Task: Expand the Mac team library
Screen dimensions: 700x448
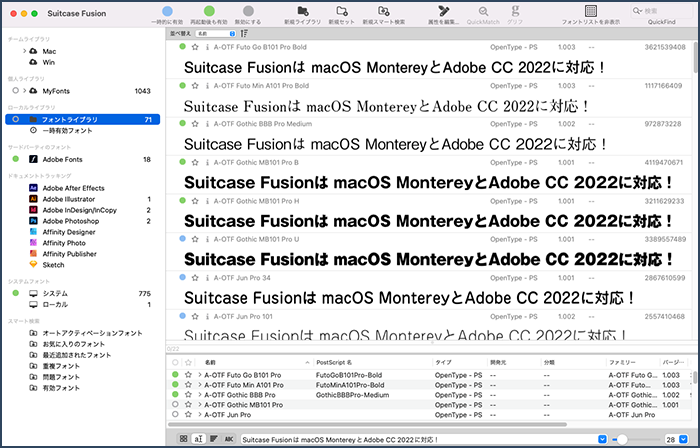Action: click(x=25, y=51)
